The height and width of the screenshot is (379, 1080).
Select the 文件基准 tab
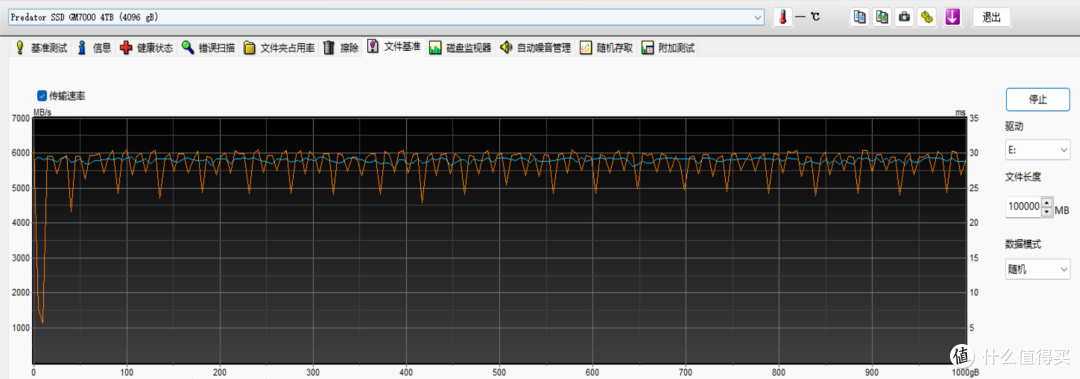(394, 47)
